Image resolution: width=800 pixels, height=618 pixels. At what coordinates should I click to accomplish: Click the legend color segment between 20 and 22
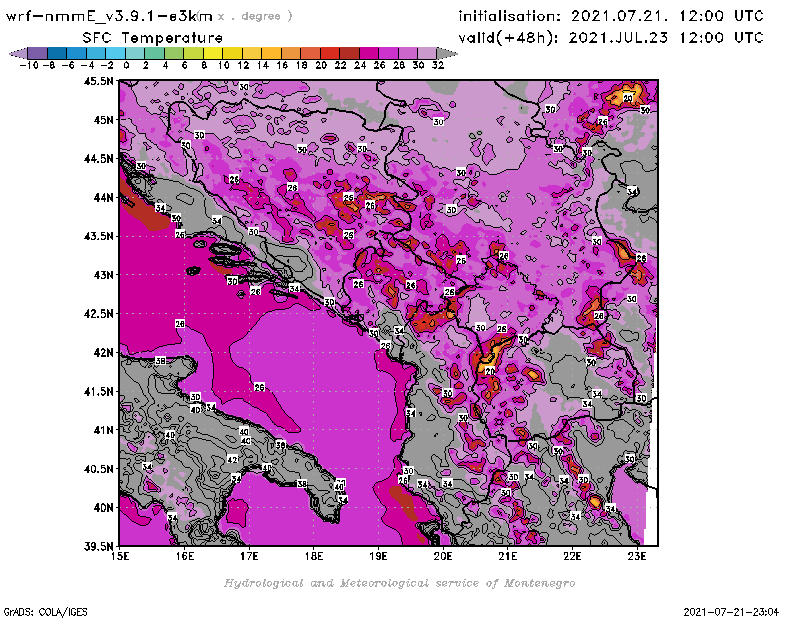(x=330, y=53)
